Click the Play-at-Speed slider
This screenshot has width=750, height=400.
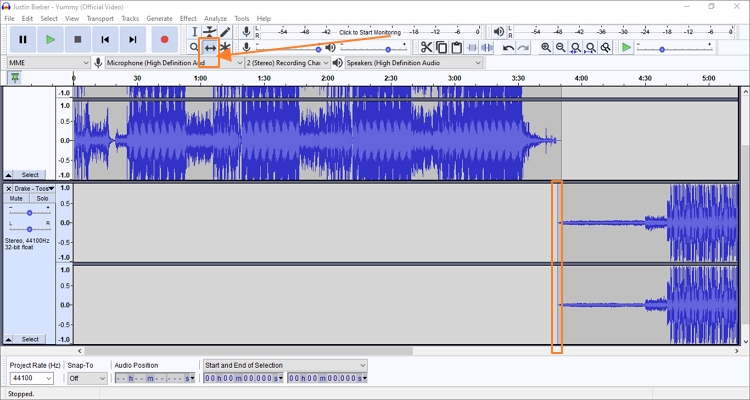click(674, 49)
